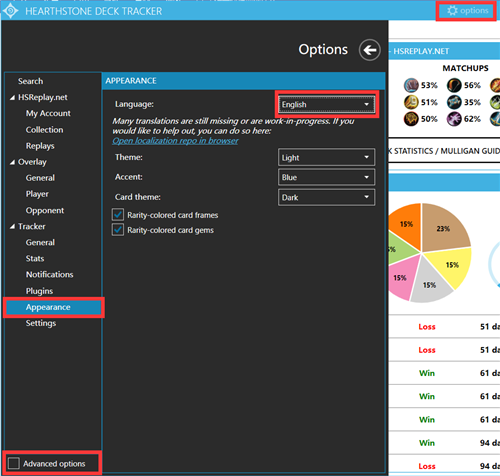Image resolution: width=500 pixels, height=476 pixels.
Task: Enable the Advanced options checkbox
Action: point(14,463)
